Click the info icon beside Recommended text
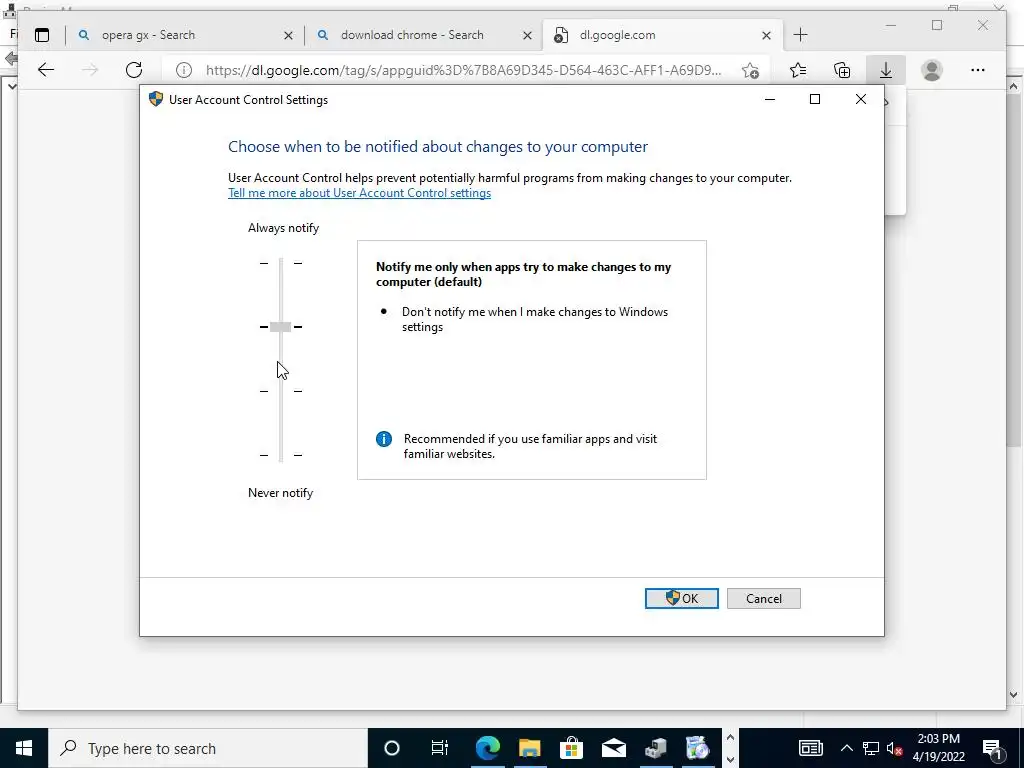 384,439
